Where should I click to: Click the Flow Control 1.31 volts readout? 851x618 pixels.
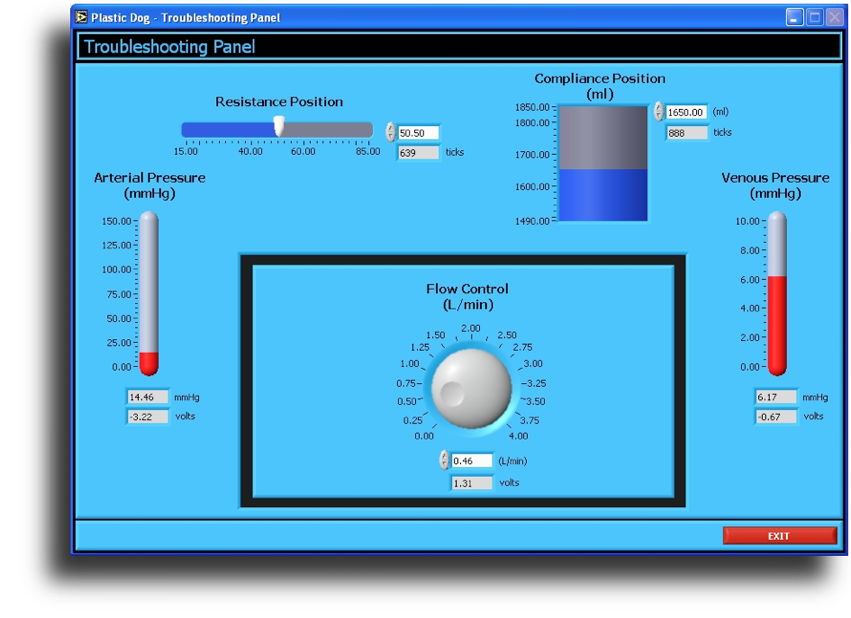(x=471, y=483)
